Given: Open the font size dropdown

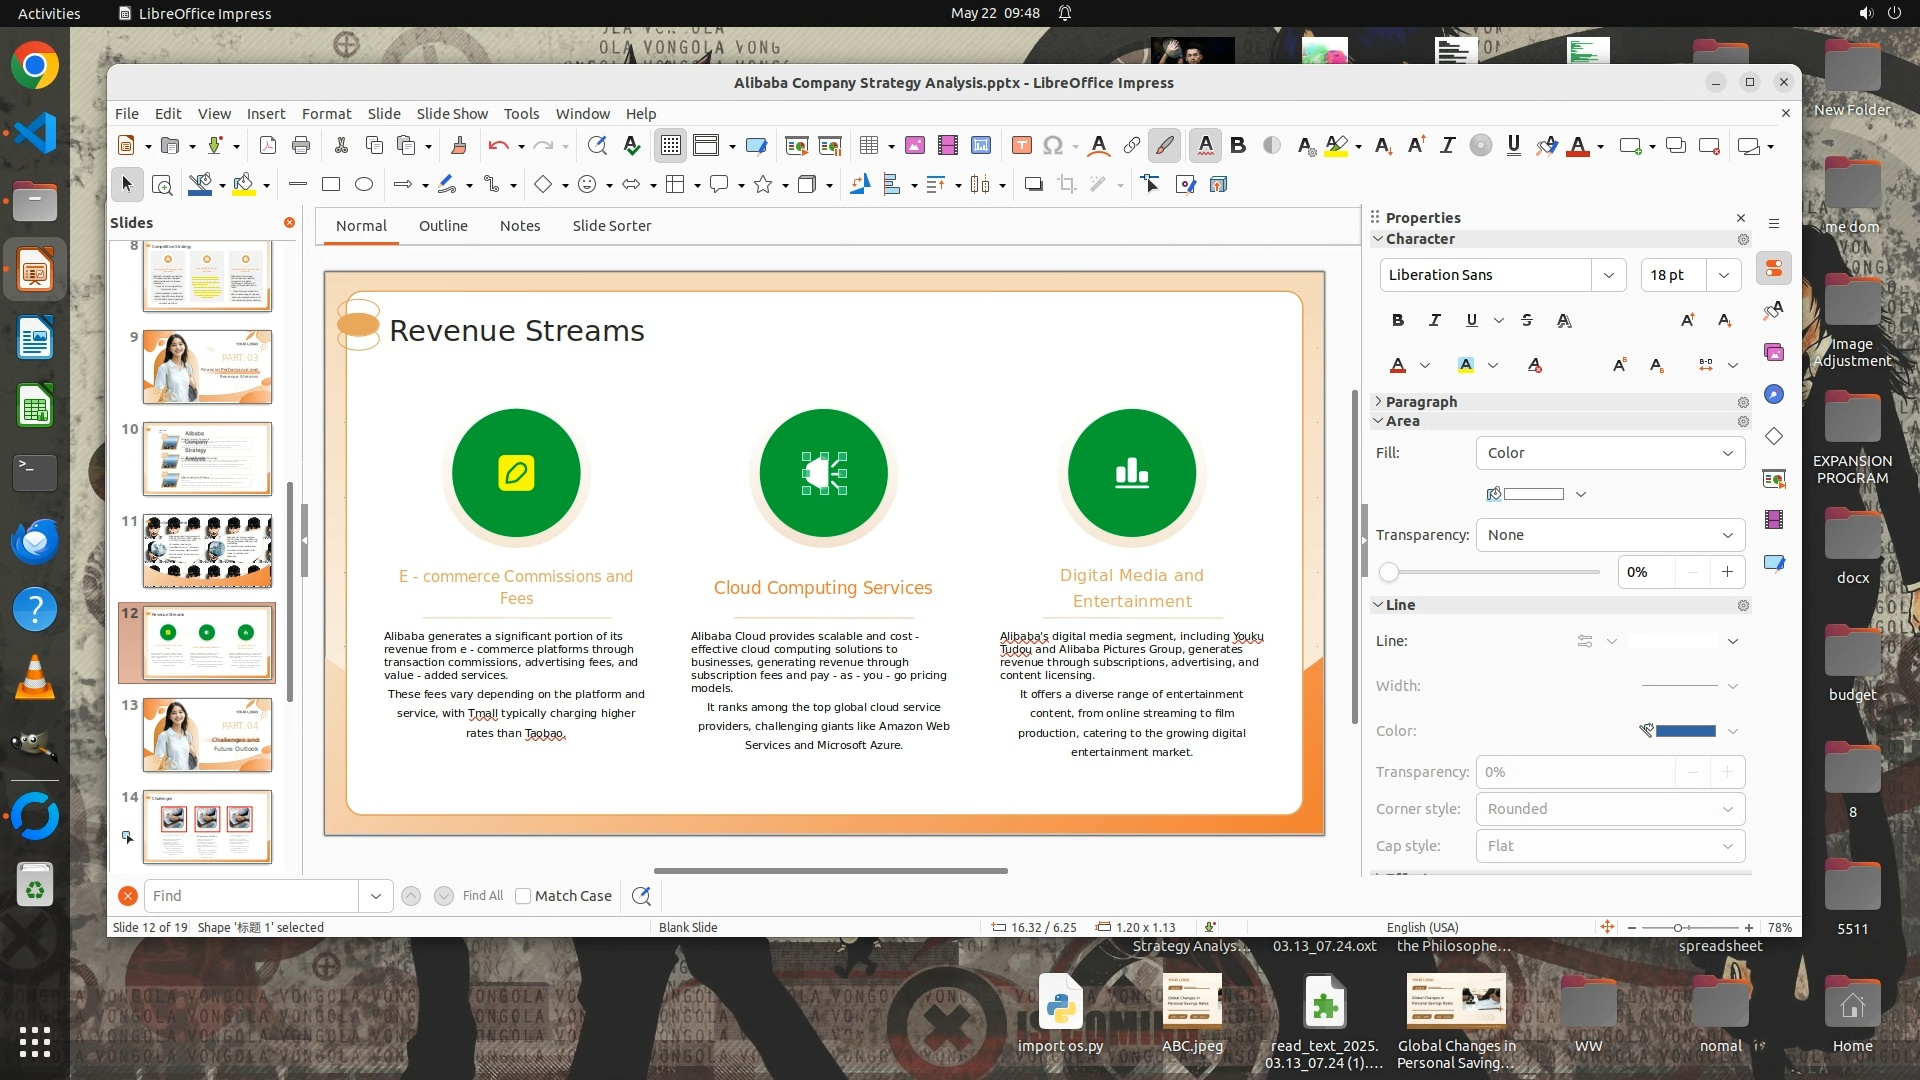Looking at the screenshot, I should coord(1723,275).
